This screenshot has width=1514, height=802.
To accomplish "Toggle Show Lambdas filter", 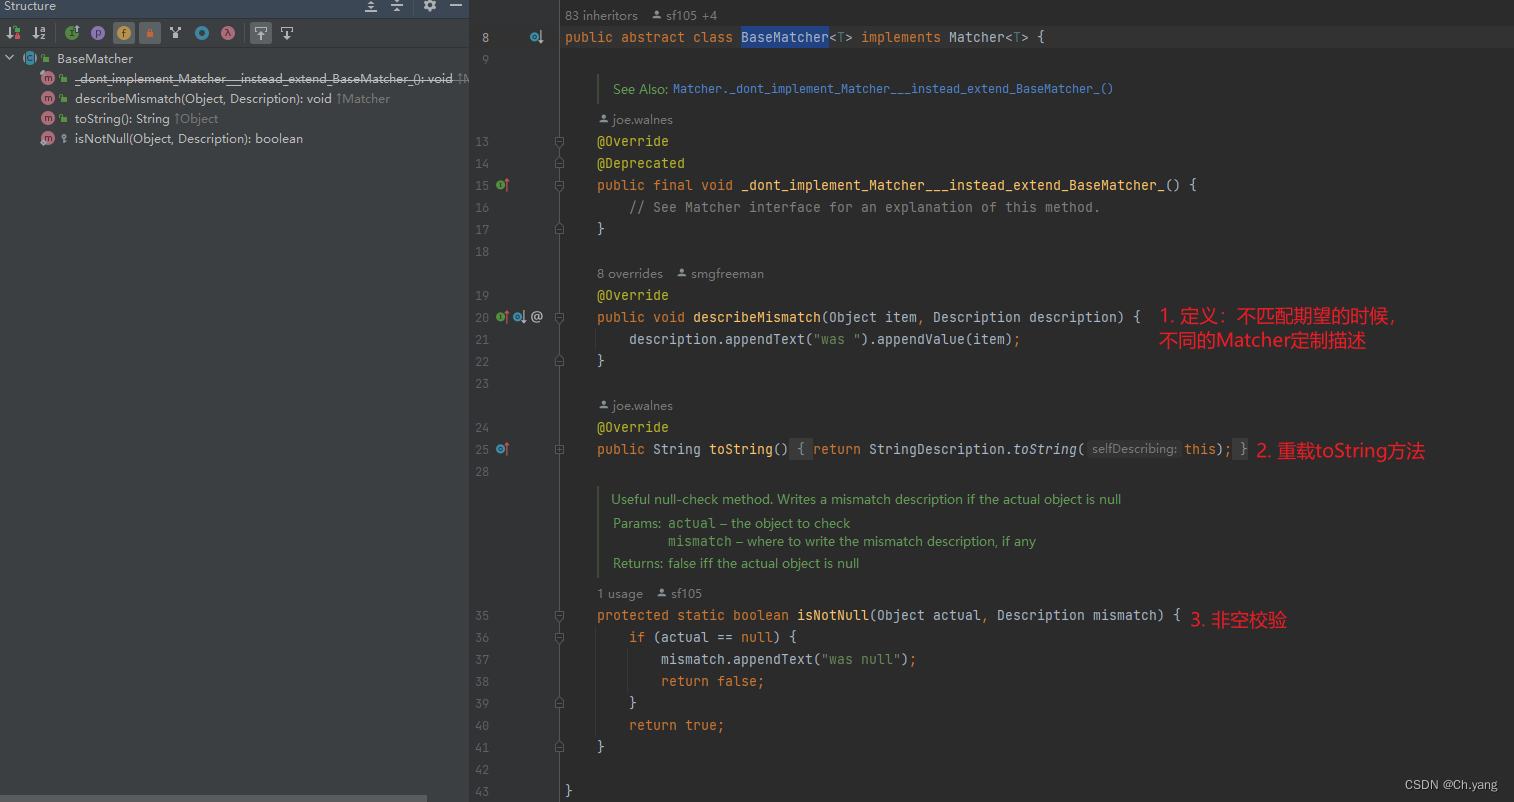I will tap(228, 33).
